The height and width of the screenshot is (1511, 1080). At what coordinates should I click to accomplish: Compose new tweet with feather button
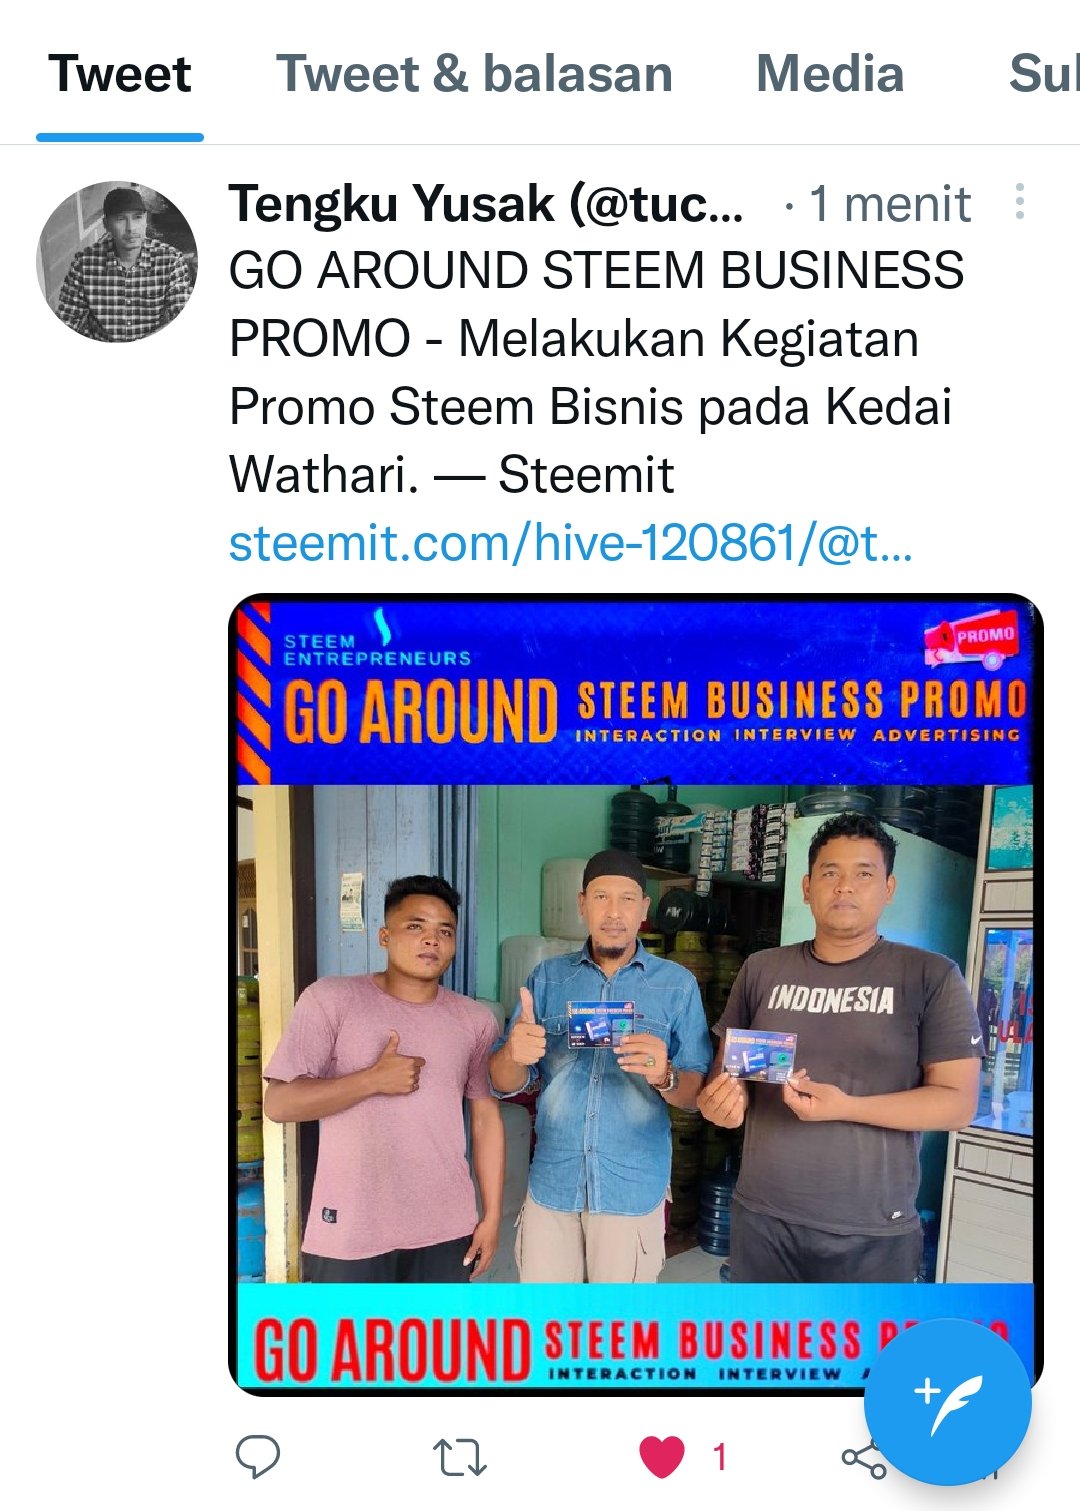pos(947,1402)
